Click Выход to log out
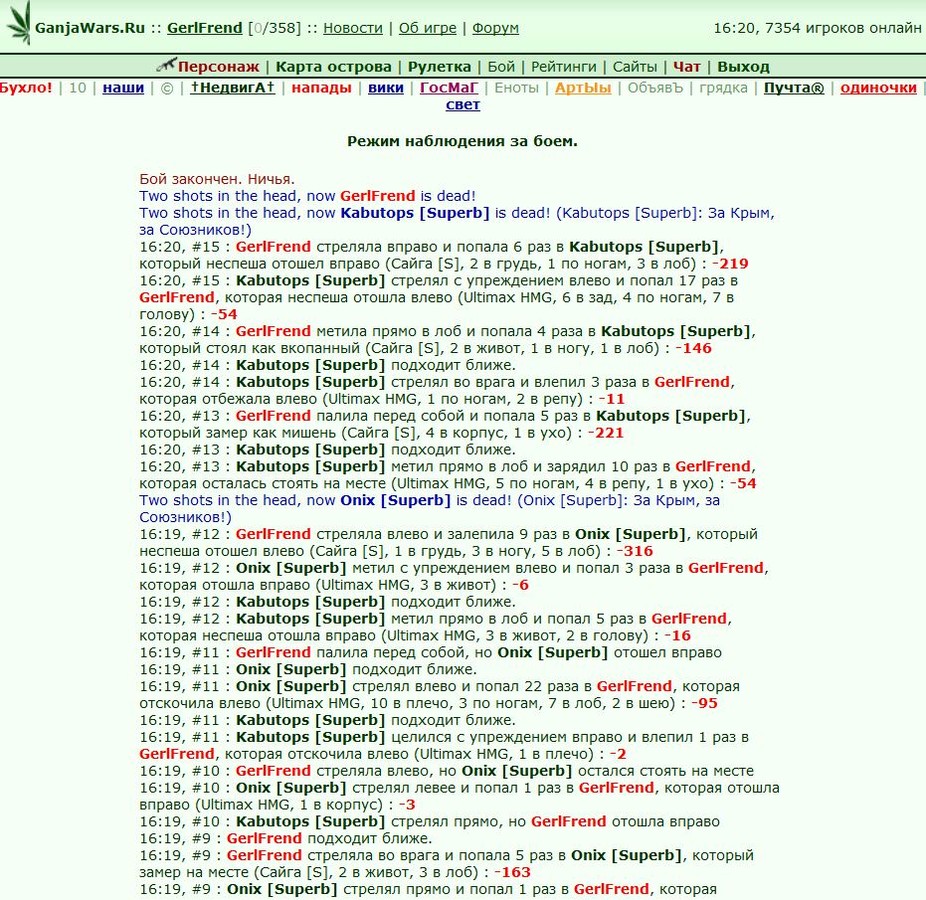926x900 pixels. (744, 67)
